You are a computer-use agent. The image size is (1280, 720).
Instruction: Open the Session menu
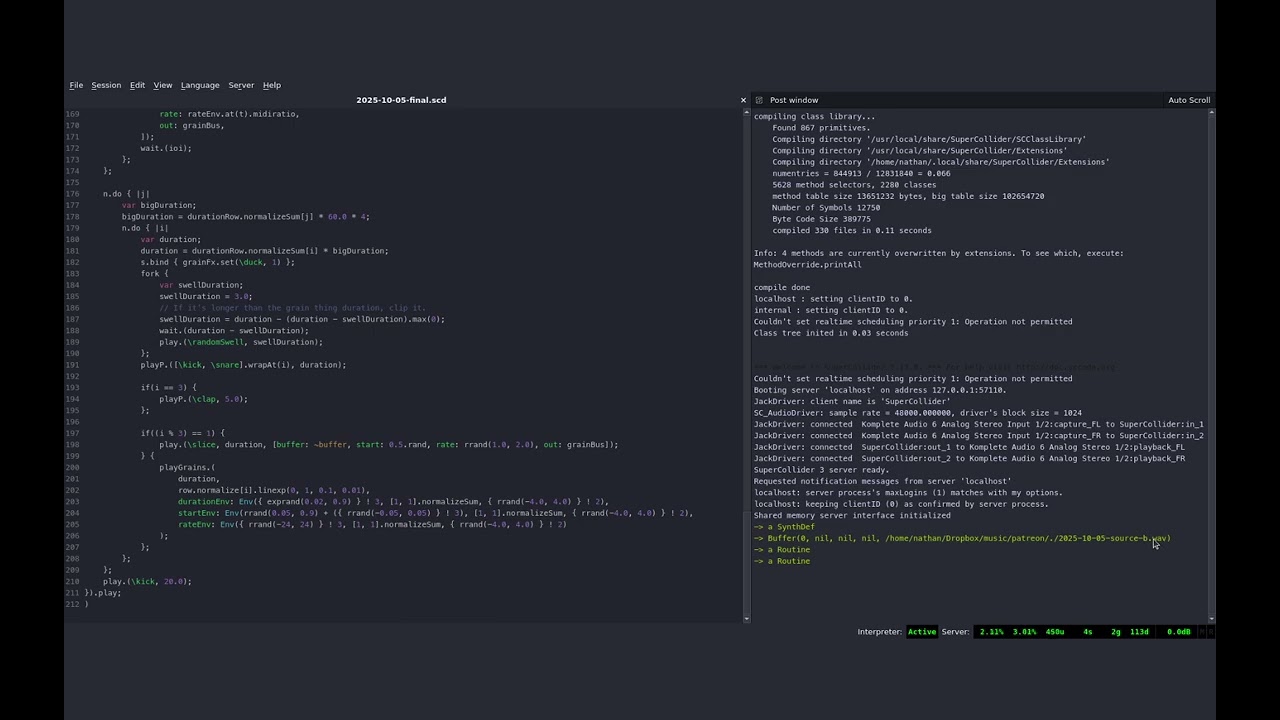tap(106, 85)
